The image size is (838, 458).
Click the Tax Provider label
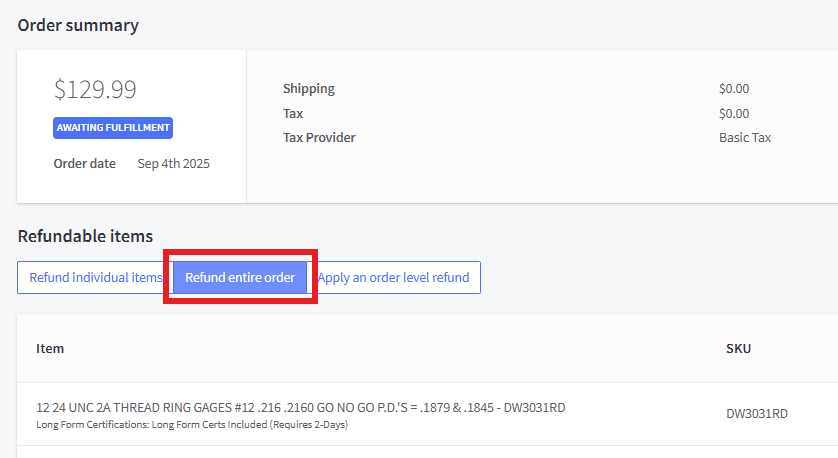click(x=319, y=138)
